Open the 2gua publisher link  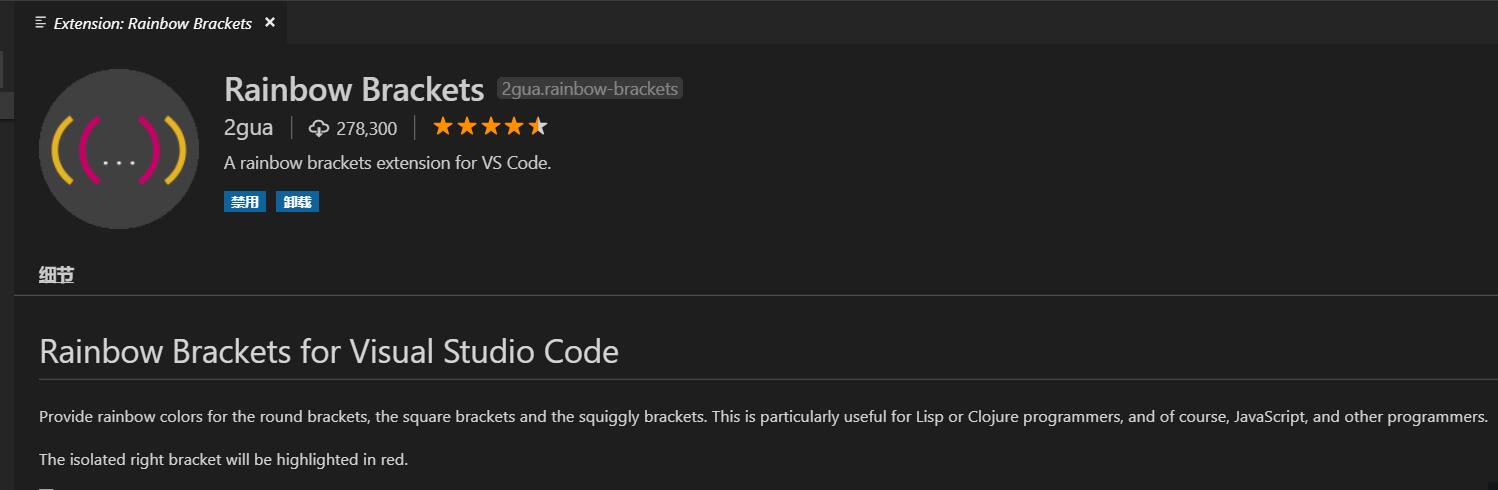tap(249, 128)
